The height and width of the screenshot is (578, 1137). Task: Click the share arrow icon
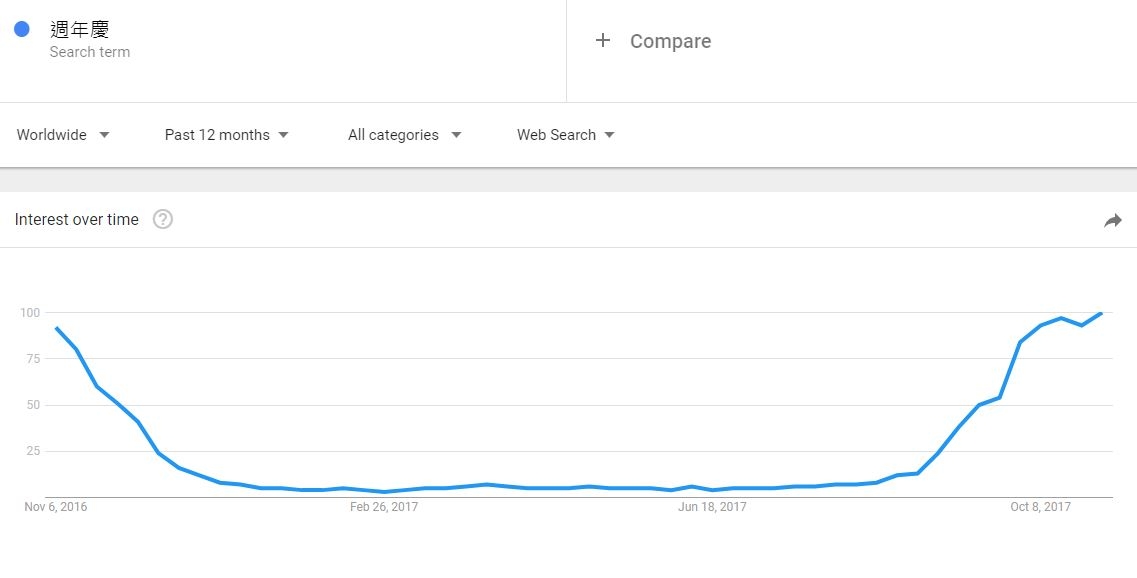click(x=1112, y=221)
